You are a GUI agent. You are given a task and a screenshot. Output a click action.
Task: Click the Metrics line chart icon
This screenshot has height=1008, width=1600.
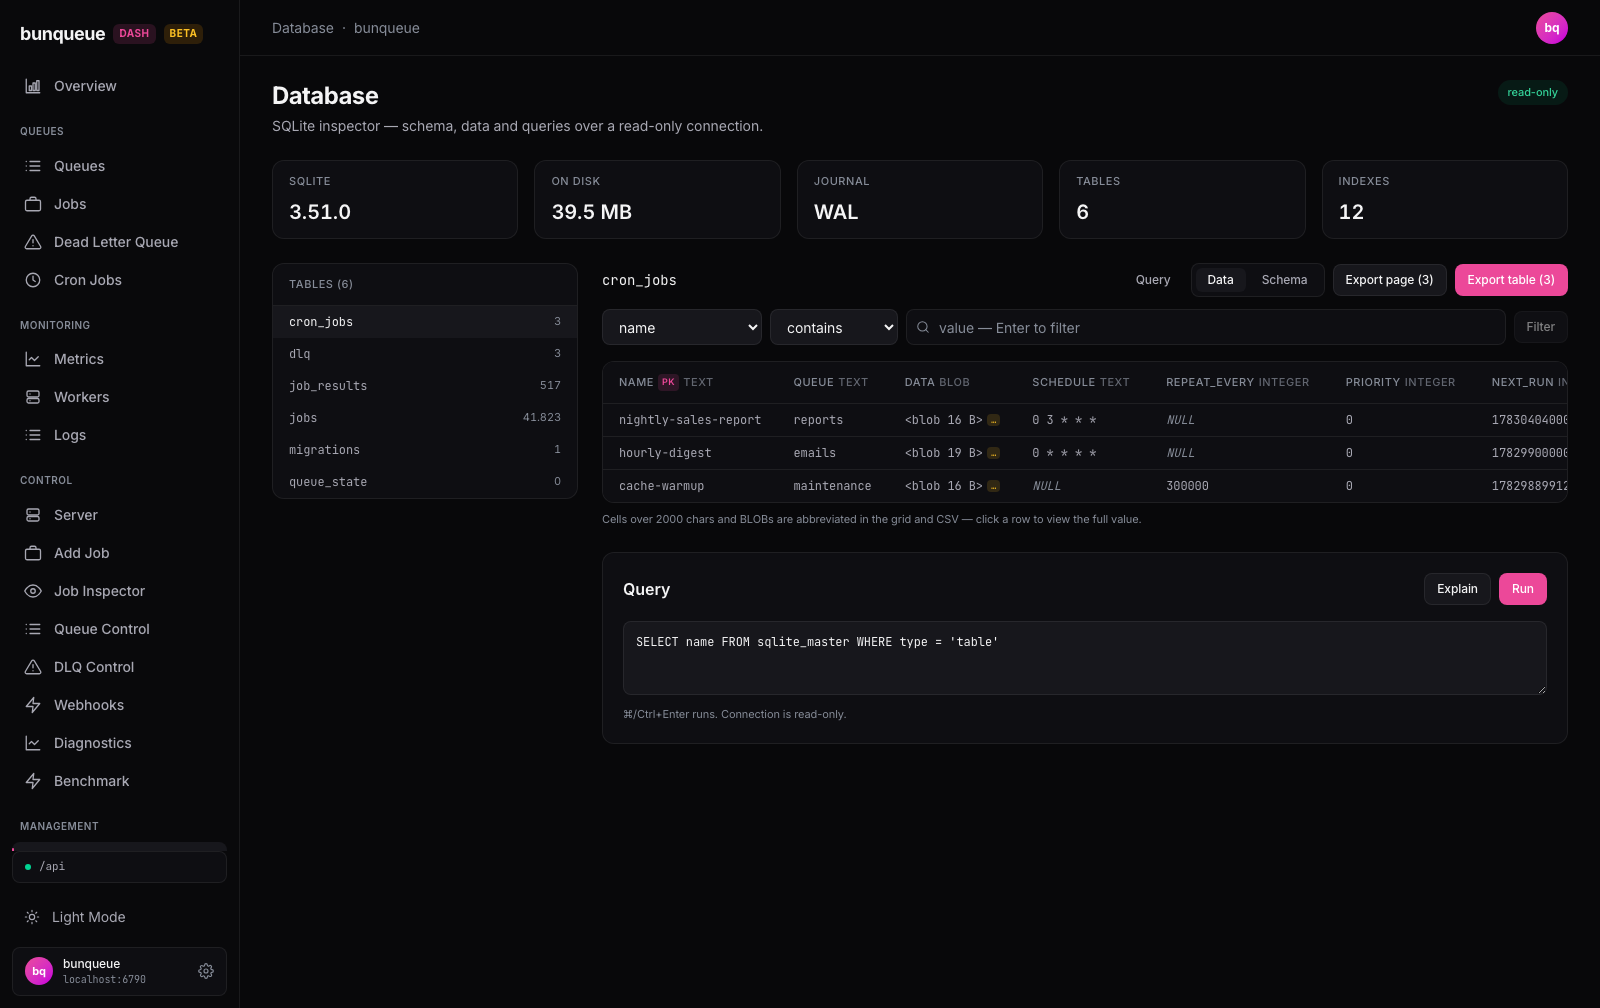(x=33, y=359)
